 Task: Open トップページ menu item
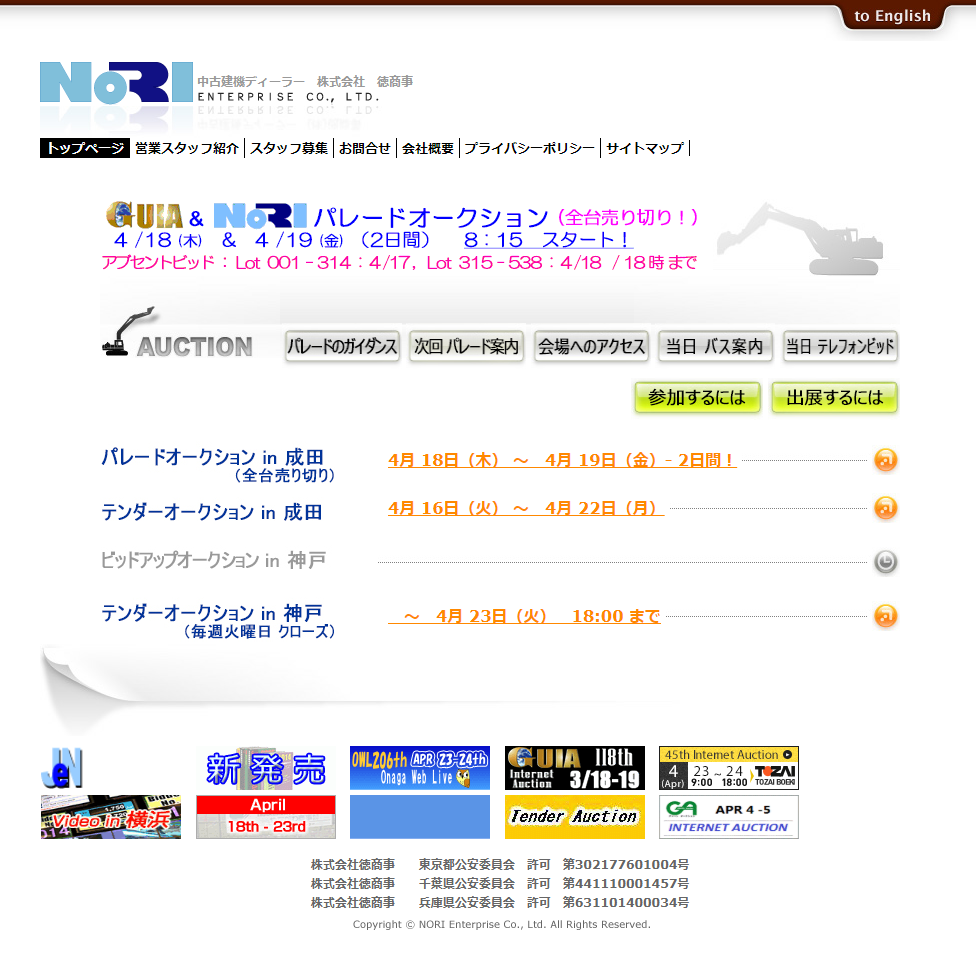point(85,148)
